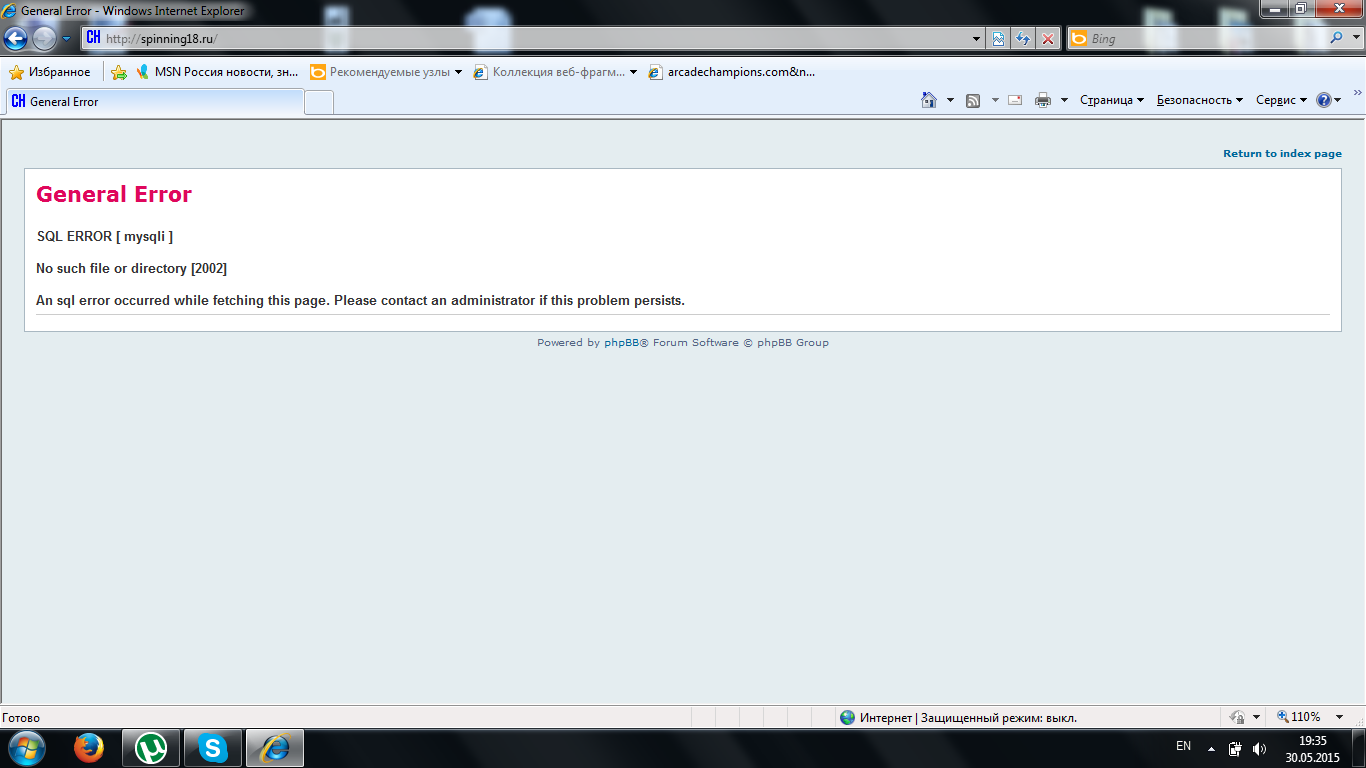This screenshot has height=768, width=1366.
Task: Click the Print icon in command bar
Action: [x=1043, y=100]
